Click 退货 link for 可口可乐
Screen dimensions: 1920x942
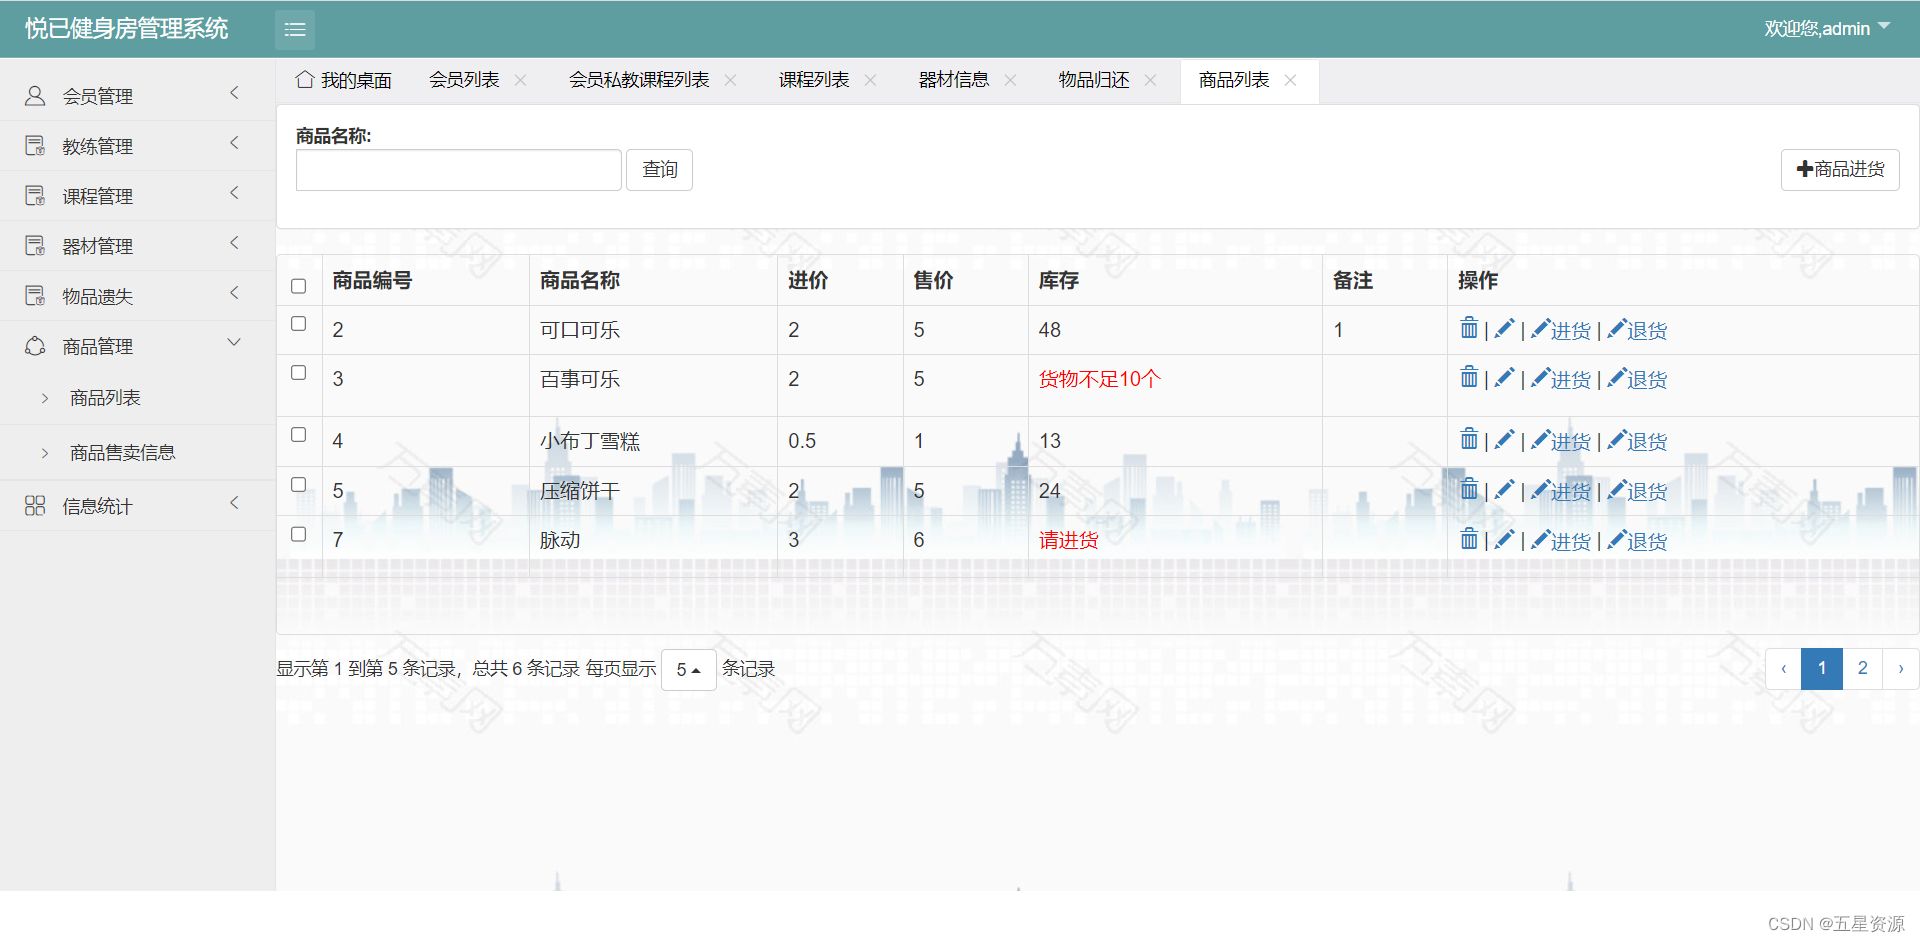[x=1637, y=330]
